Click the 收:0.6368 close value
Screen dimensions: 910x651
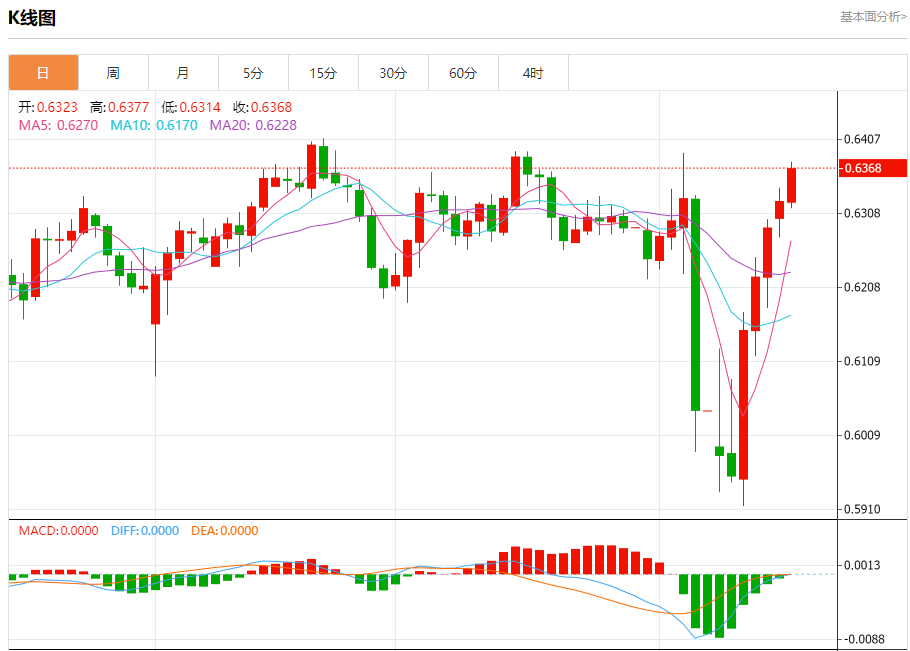pyautogui.click(x=262, y=107)
